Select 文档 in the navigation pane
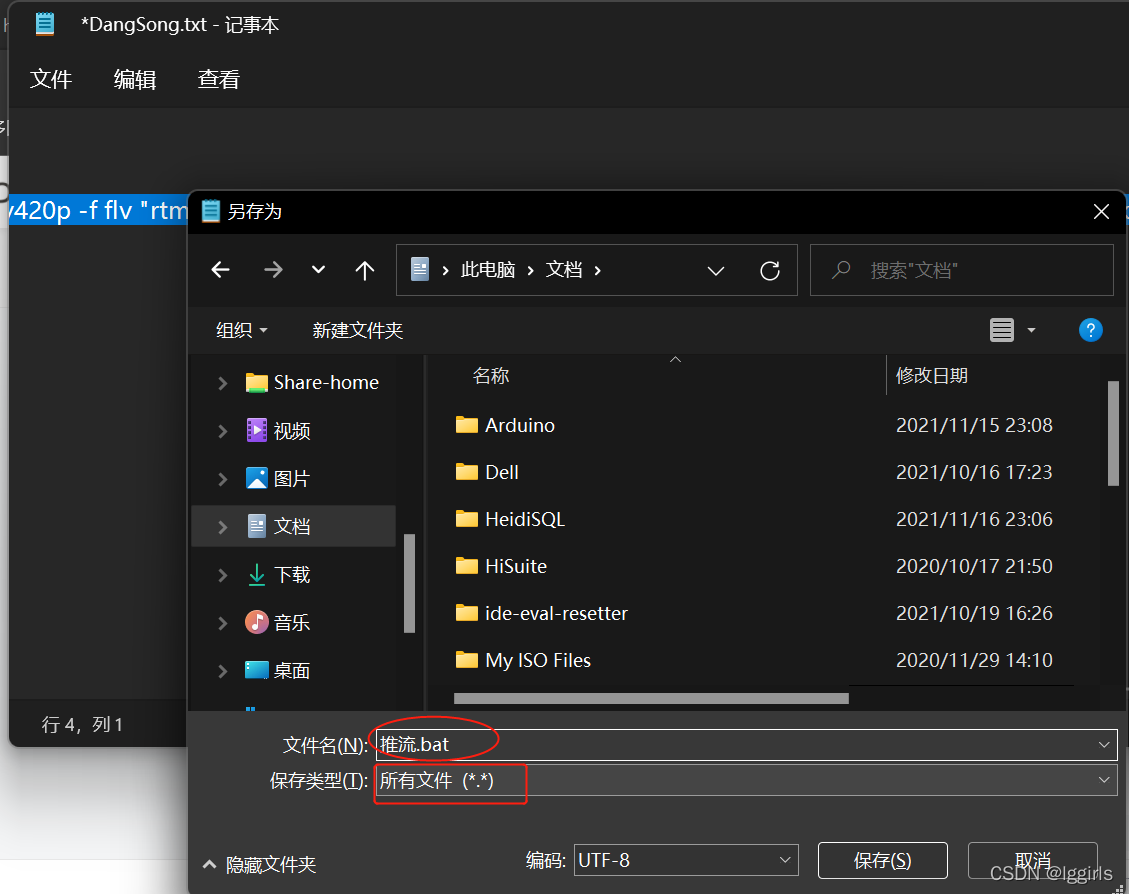Image resolution: width=1129 pixels, height=894 pixels. point(294,526)
